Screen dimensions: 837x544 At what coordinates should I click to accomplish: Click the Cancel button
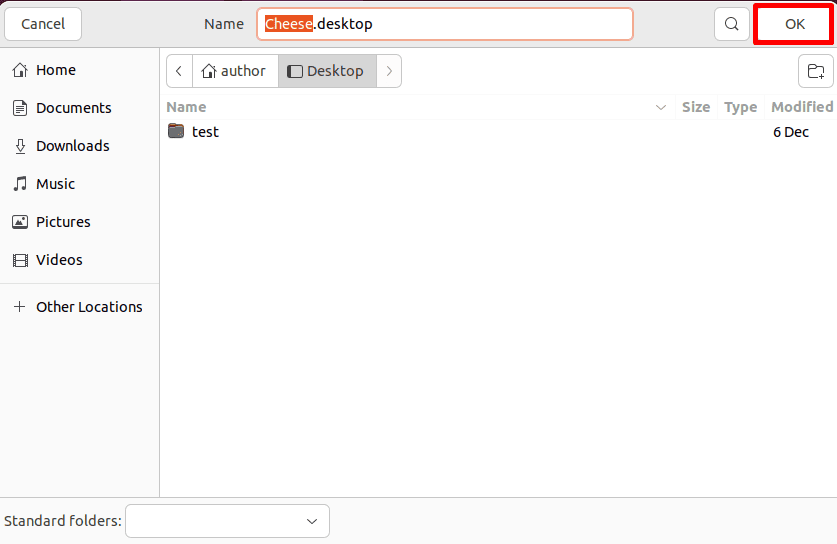pos(43,24)
